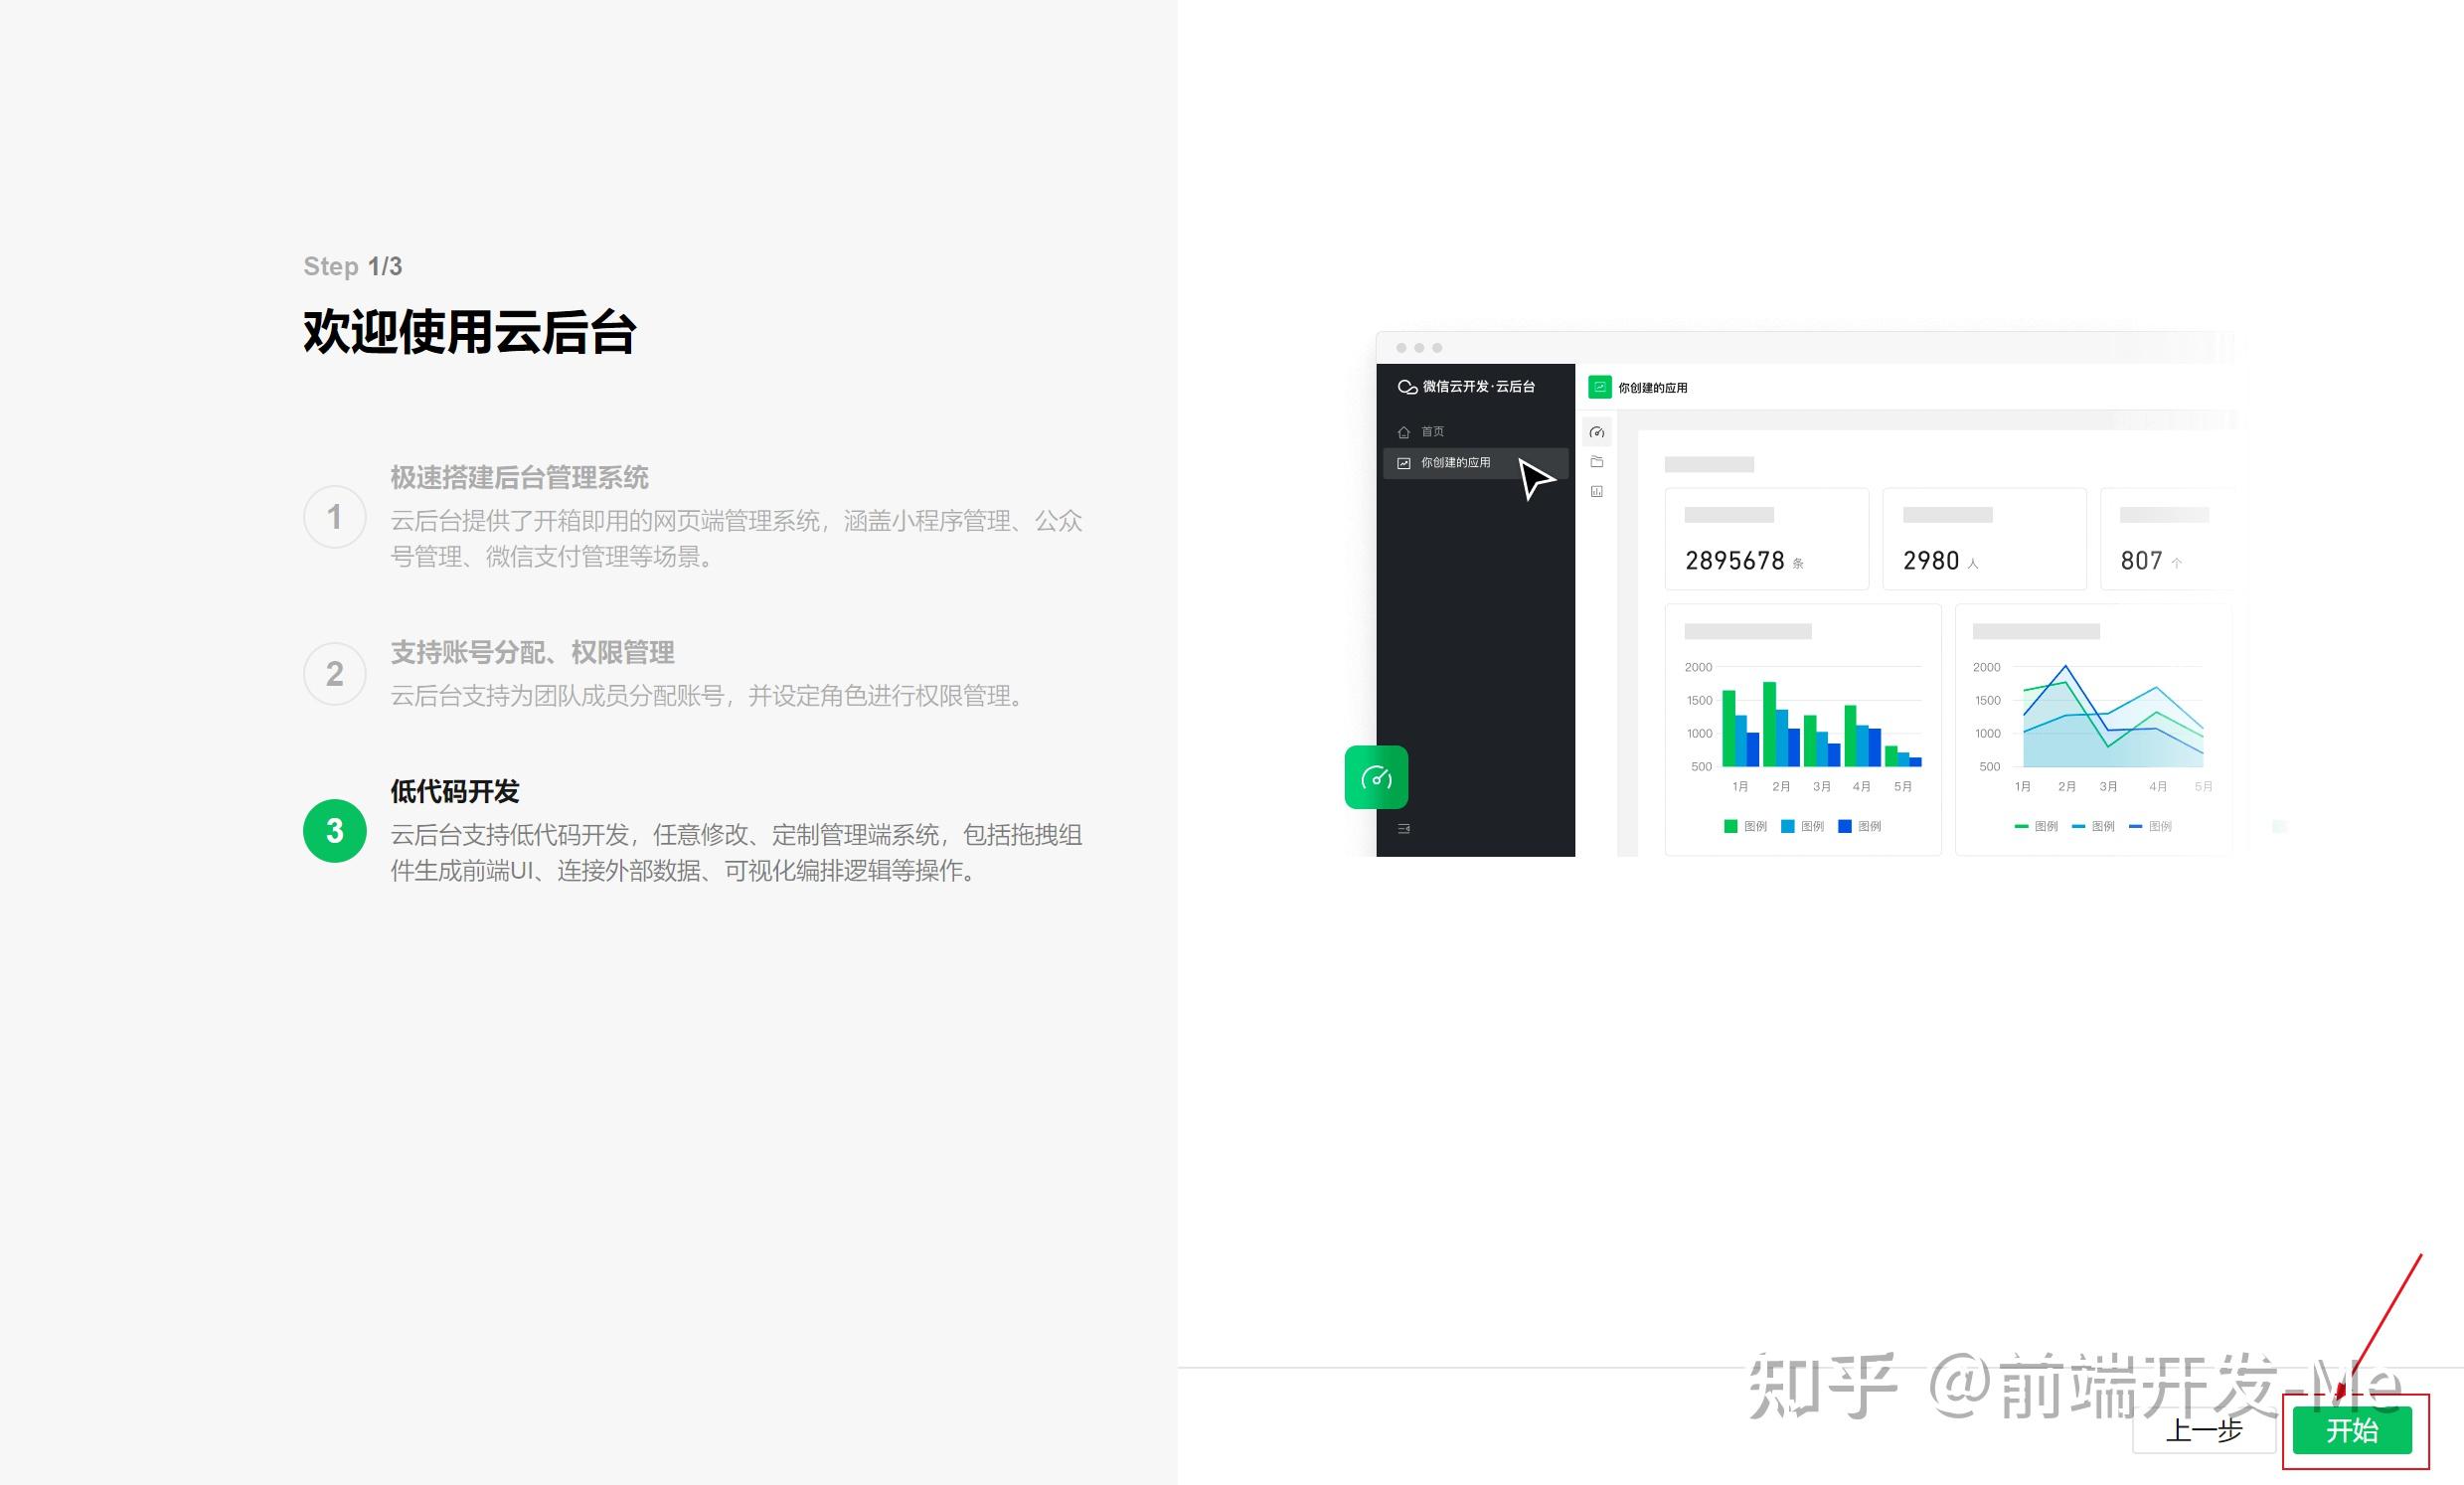Click the 极速搭建后台管理系统 heading
The image size is (2464, 1485).
click(x=519, y=478)
